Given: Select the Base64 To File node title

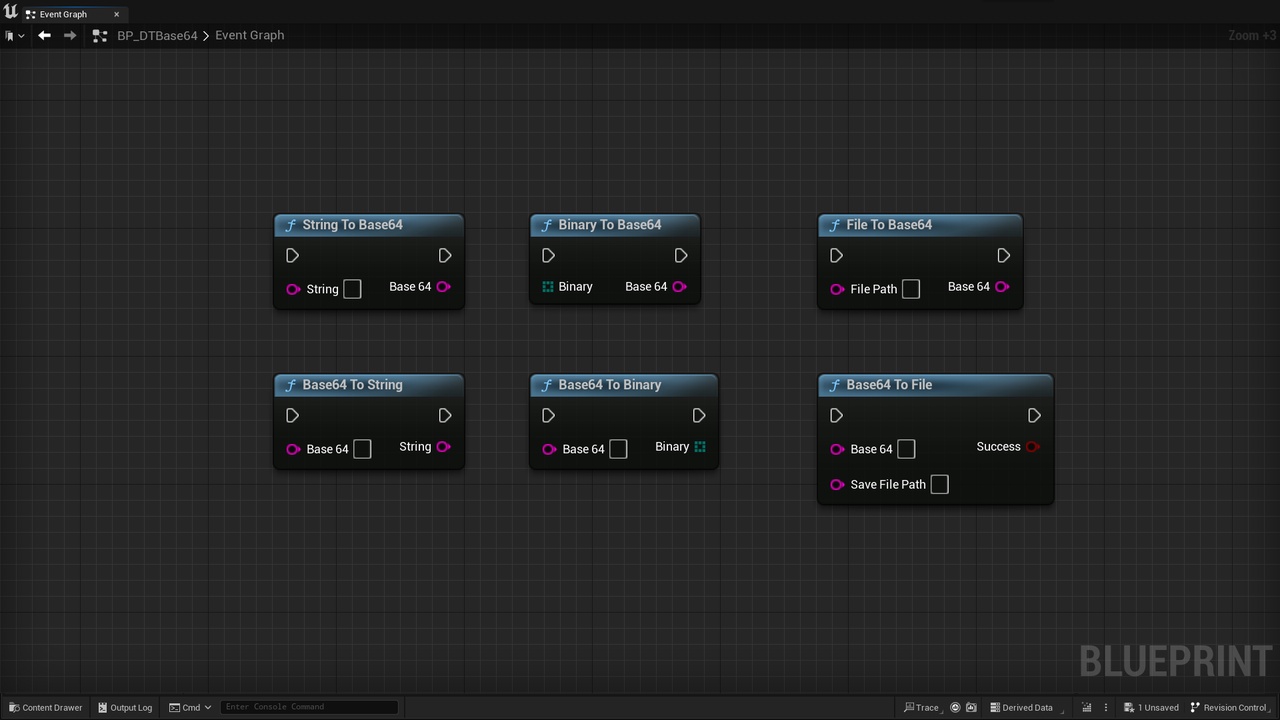Looking at the screenshot, I should [889, 385].
